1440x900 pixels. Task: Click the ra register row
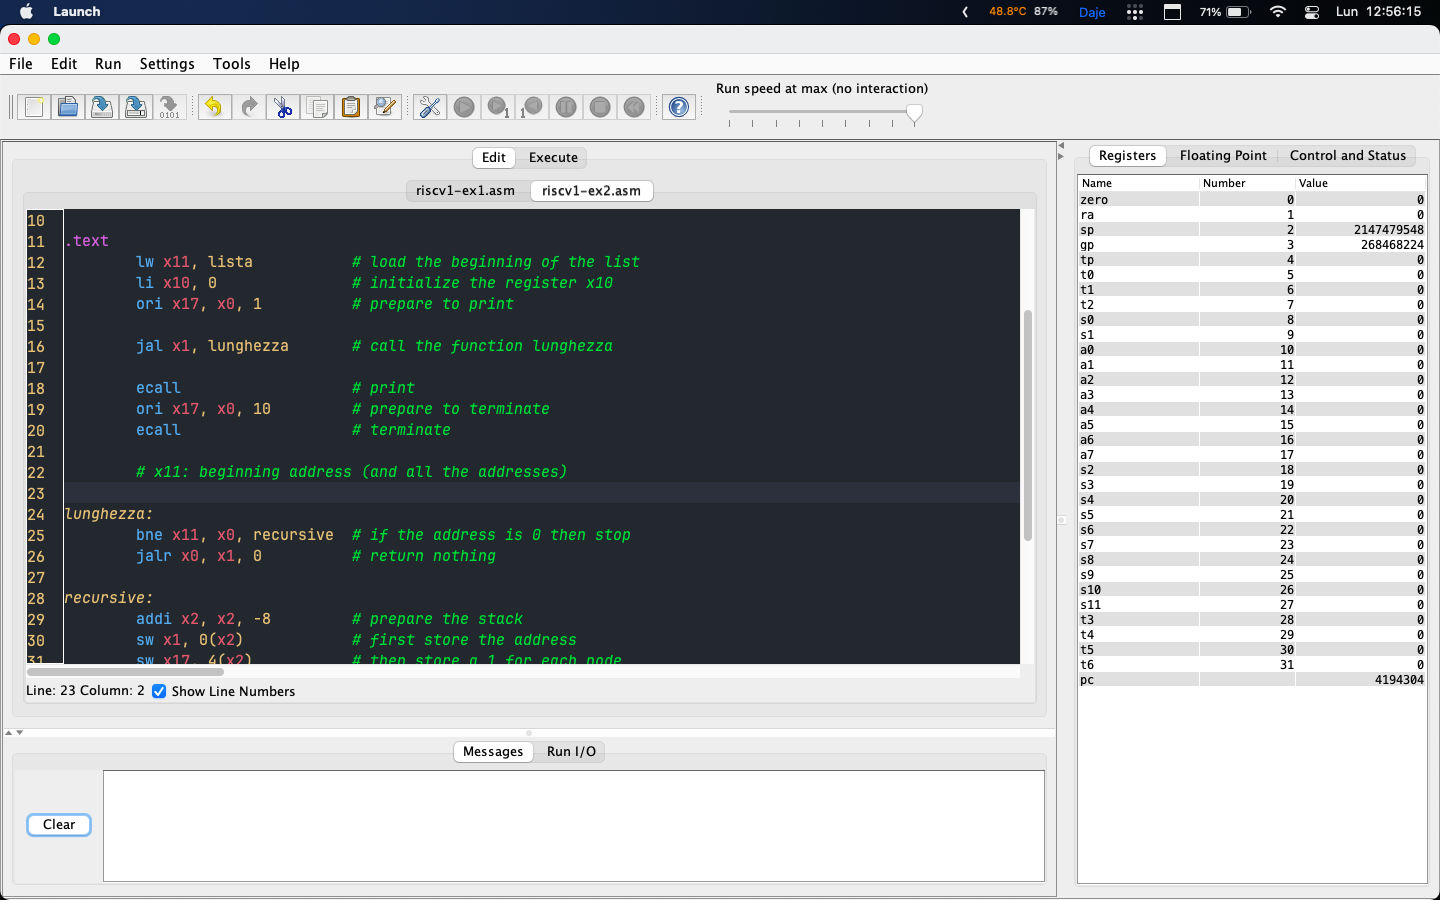pos(1252,215)
